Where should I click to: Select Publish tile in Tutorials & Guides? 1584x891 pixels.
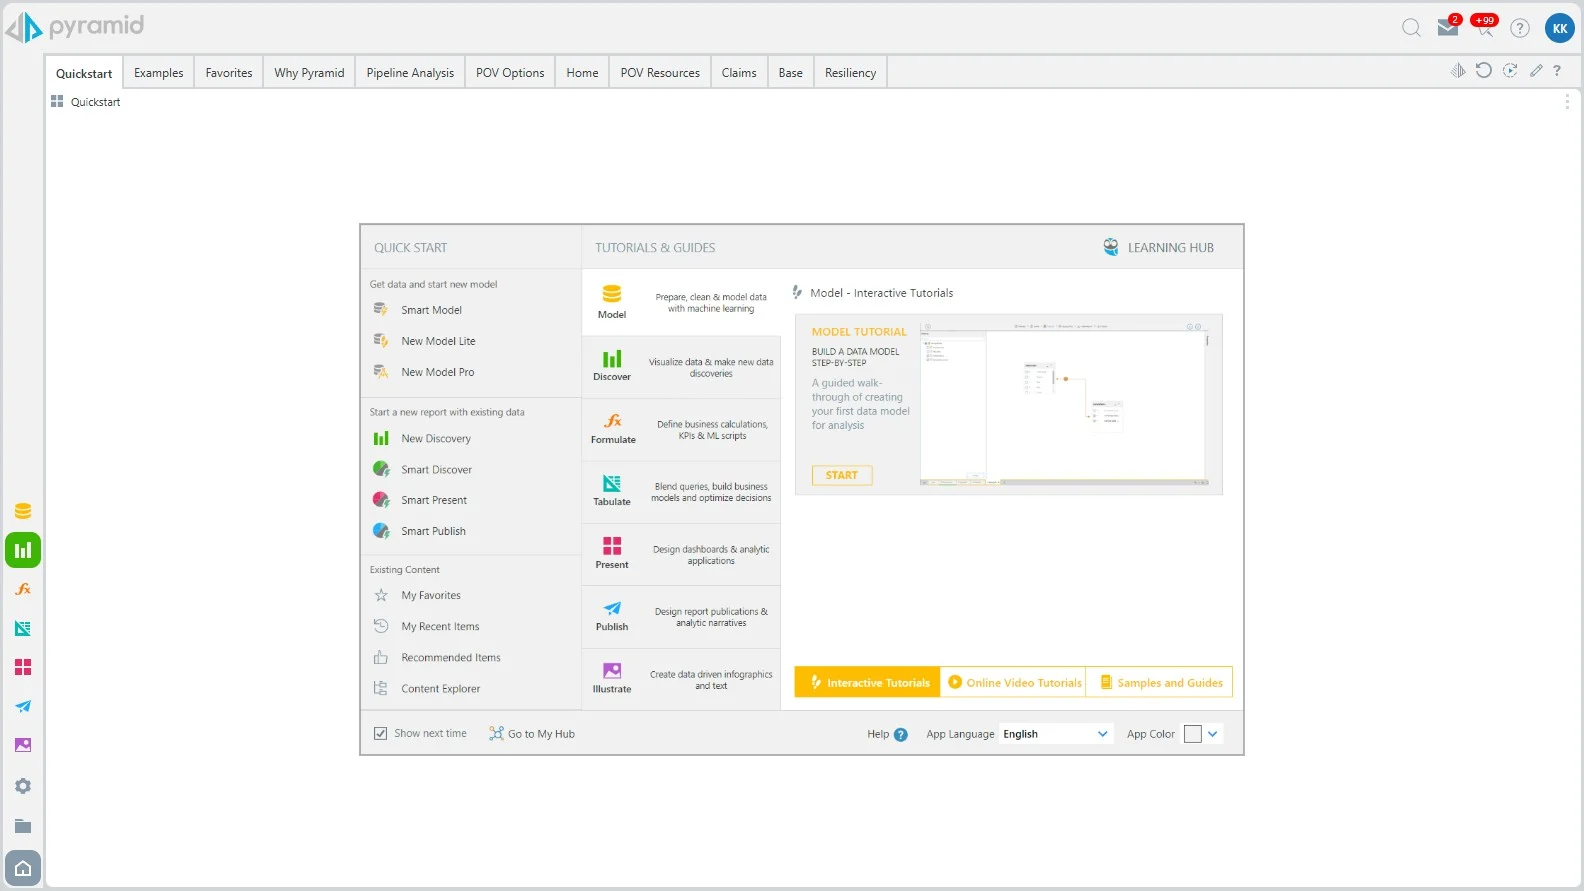[681, 617]
